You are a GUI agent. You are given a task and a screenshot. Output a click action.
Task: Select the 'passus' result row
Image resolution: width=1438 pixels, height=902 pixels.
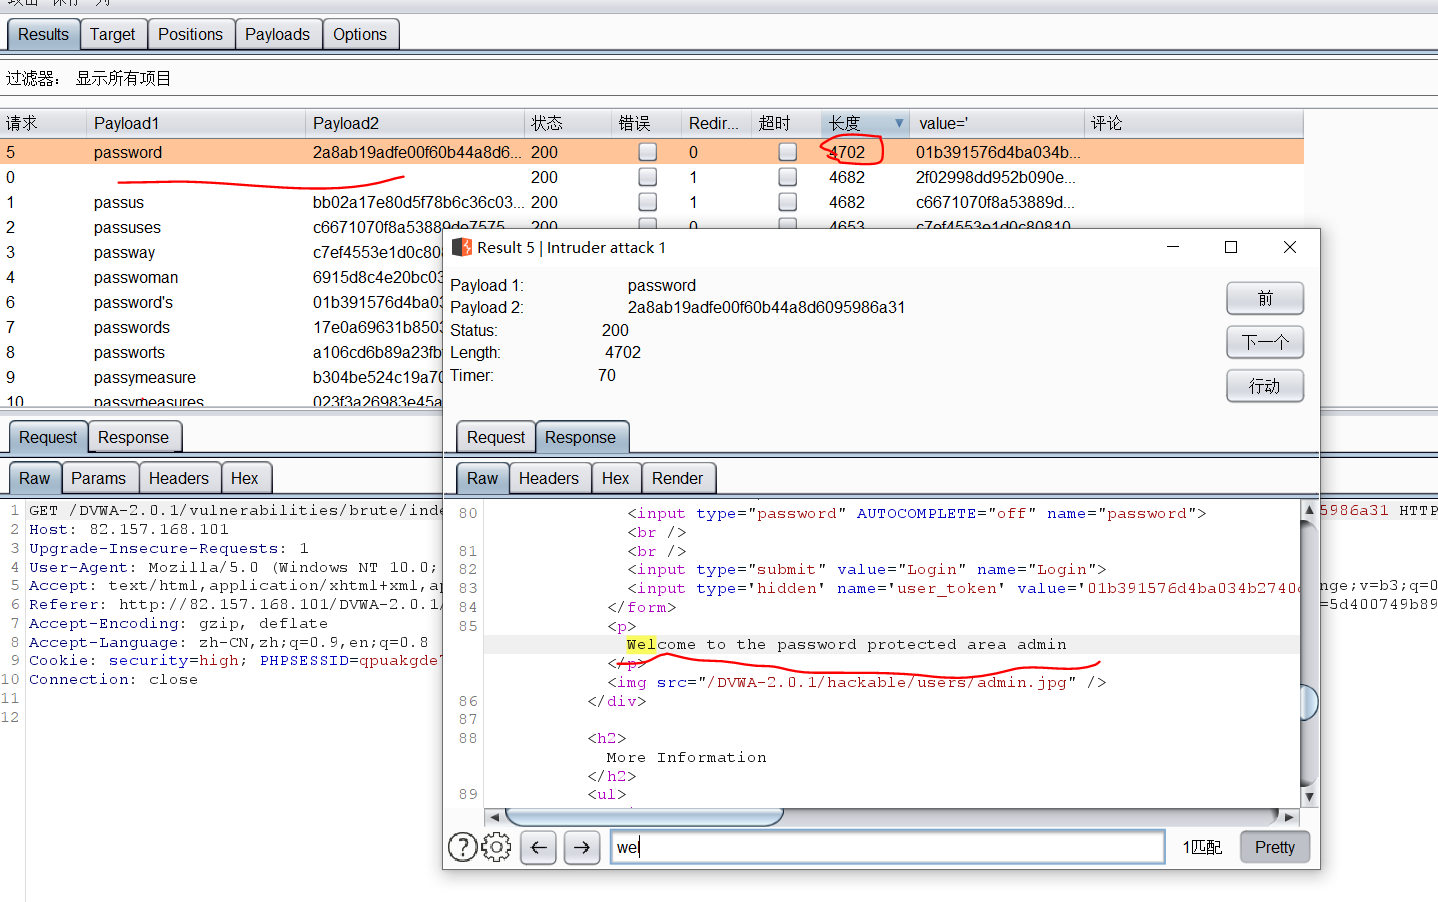pos(651,202)
